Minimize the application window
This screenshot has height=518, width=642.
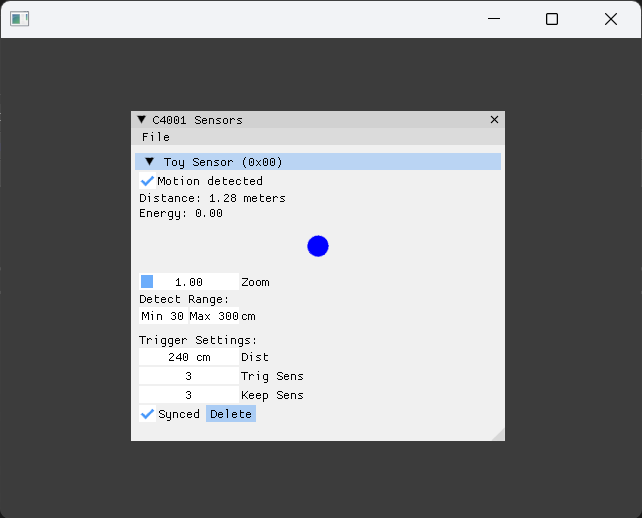point(494,19)
